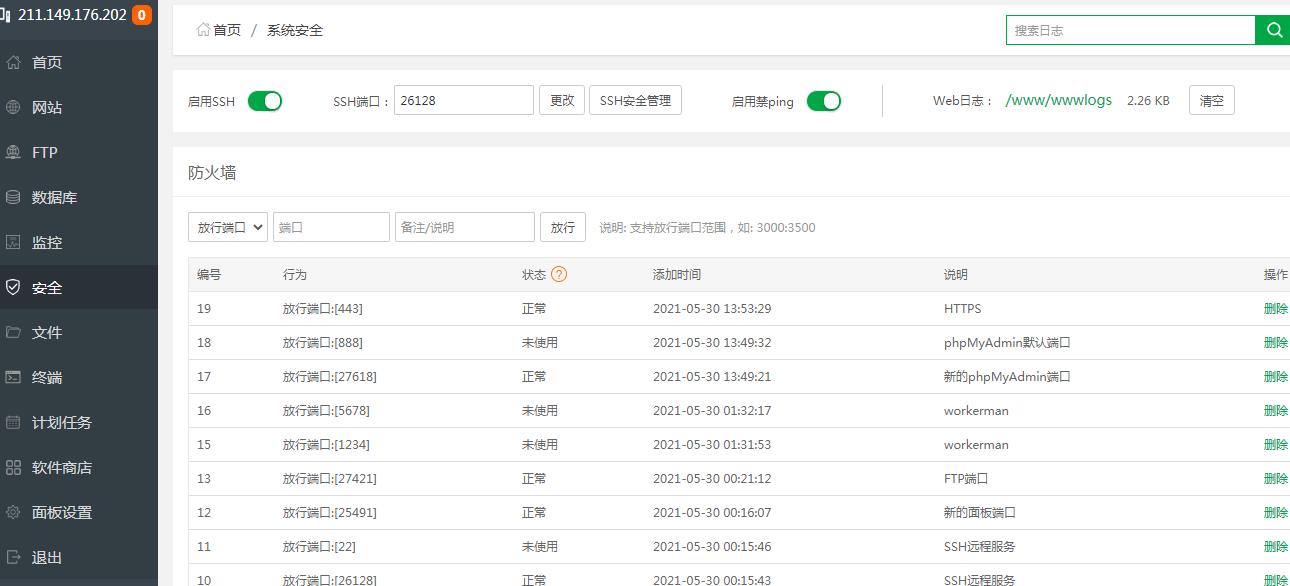1290x586 pixels.
Task: Open the 网站 section in the sidebar
Action: click(x=46, y=107)
